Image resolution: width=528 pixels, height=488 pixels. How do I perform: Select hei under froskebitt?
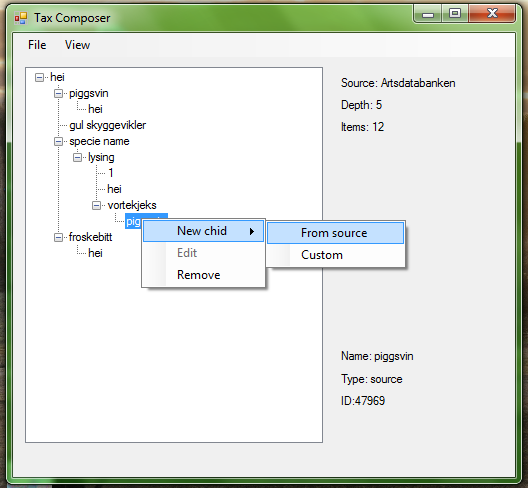(x=95, y=253)
